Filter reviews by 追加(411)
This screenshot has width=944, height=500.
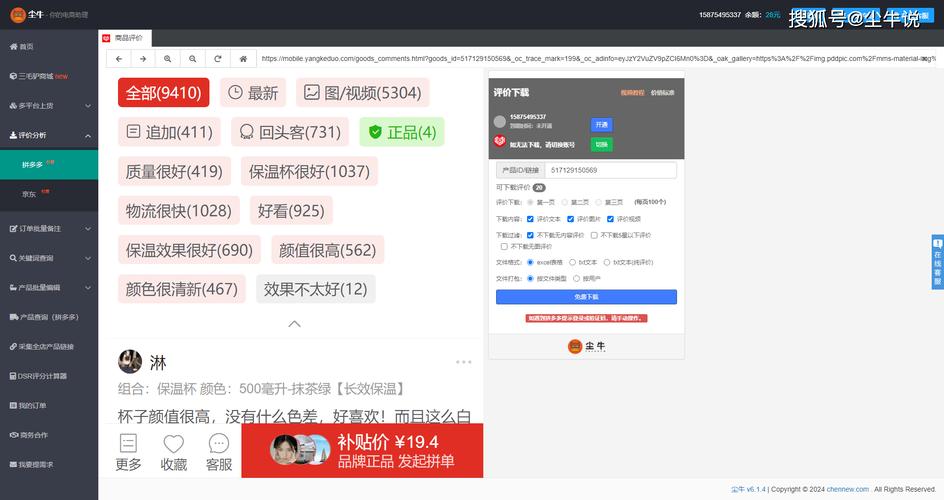coord(169,132)
